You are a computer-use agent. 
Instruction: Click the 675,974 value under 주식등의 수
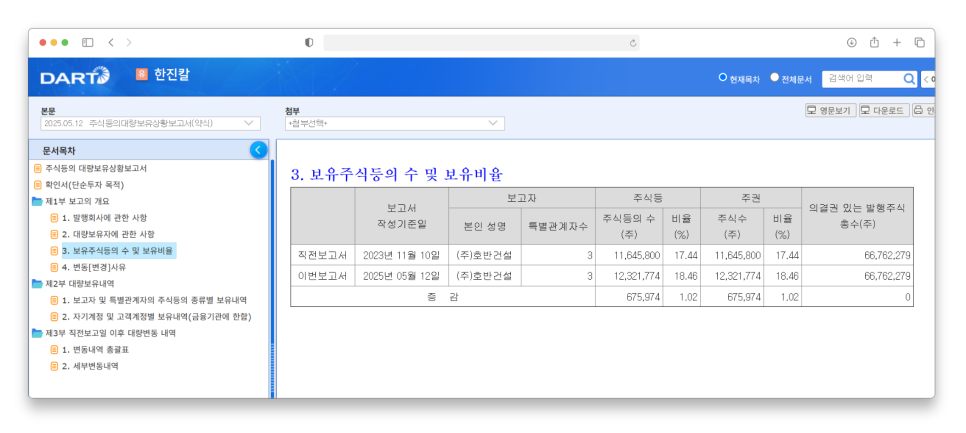(641, 297)
